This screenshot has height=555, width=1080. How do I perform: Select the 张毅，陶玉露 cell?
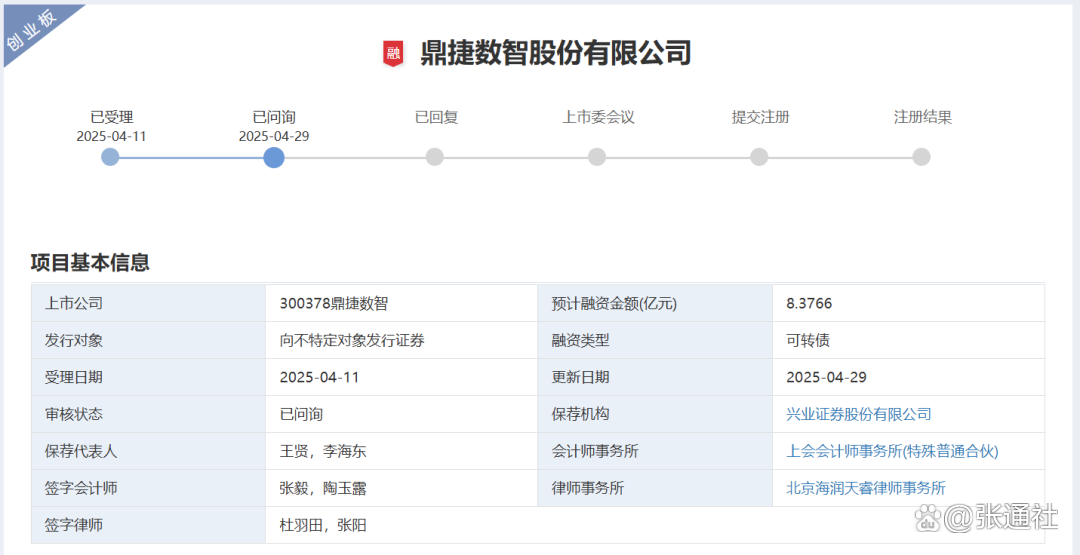tap(402, 489)
